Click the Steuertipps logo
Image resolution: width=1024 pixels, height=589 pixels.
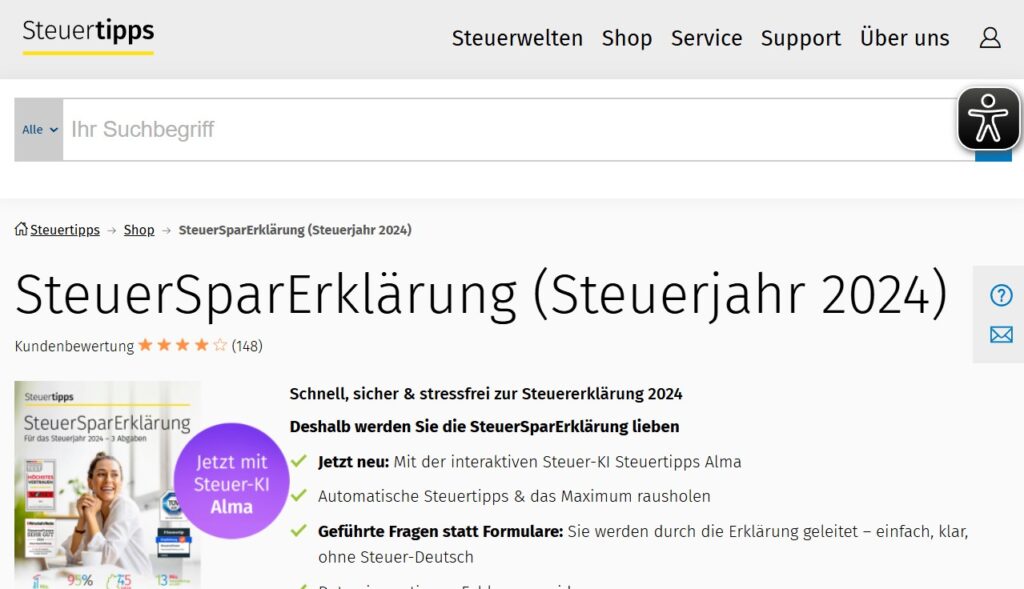coord(87,32)
